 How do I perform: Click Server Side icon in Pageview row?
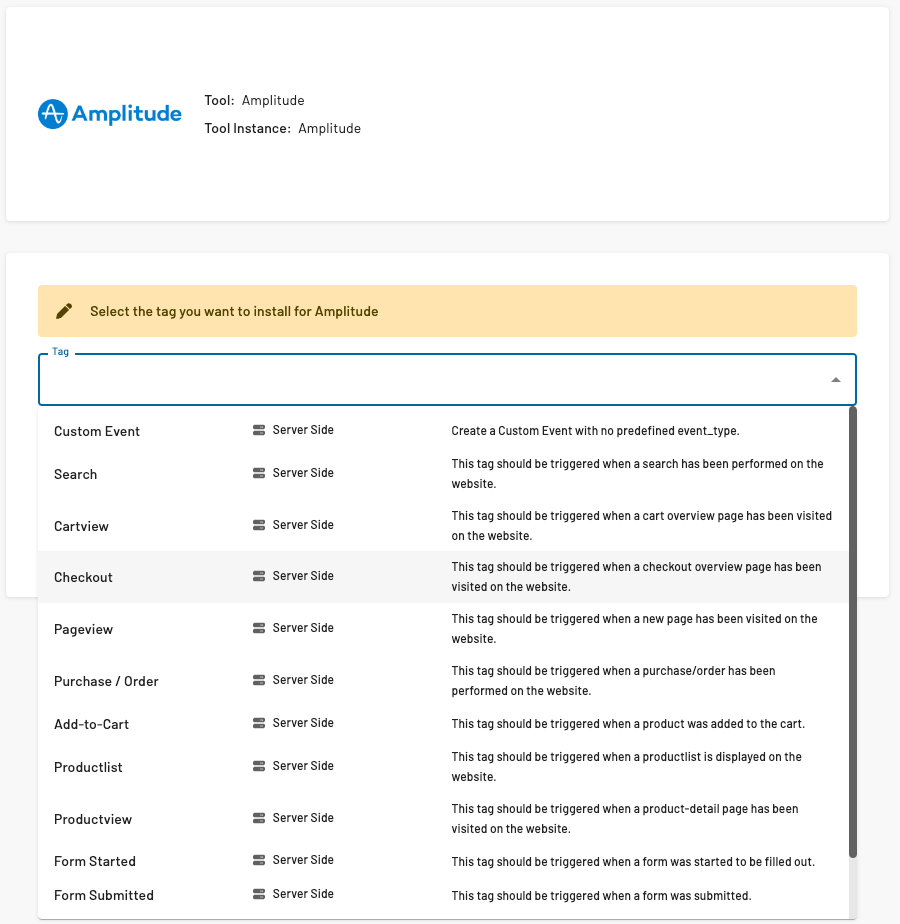point(259,628)
